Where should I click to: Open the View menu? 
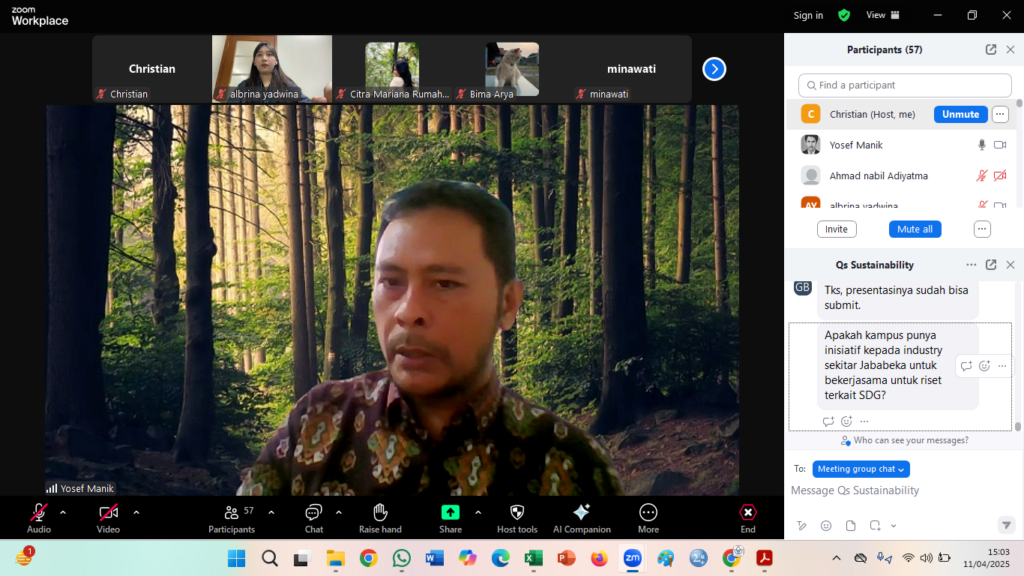click(882, 15)
